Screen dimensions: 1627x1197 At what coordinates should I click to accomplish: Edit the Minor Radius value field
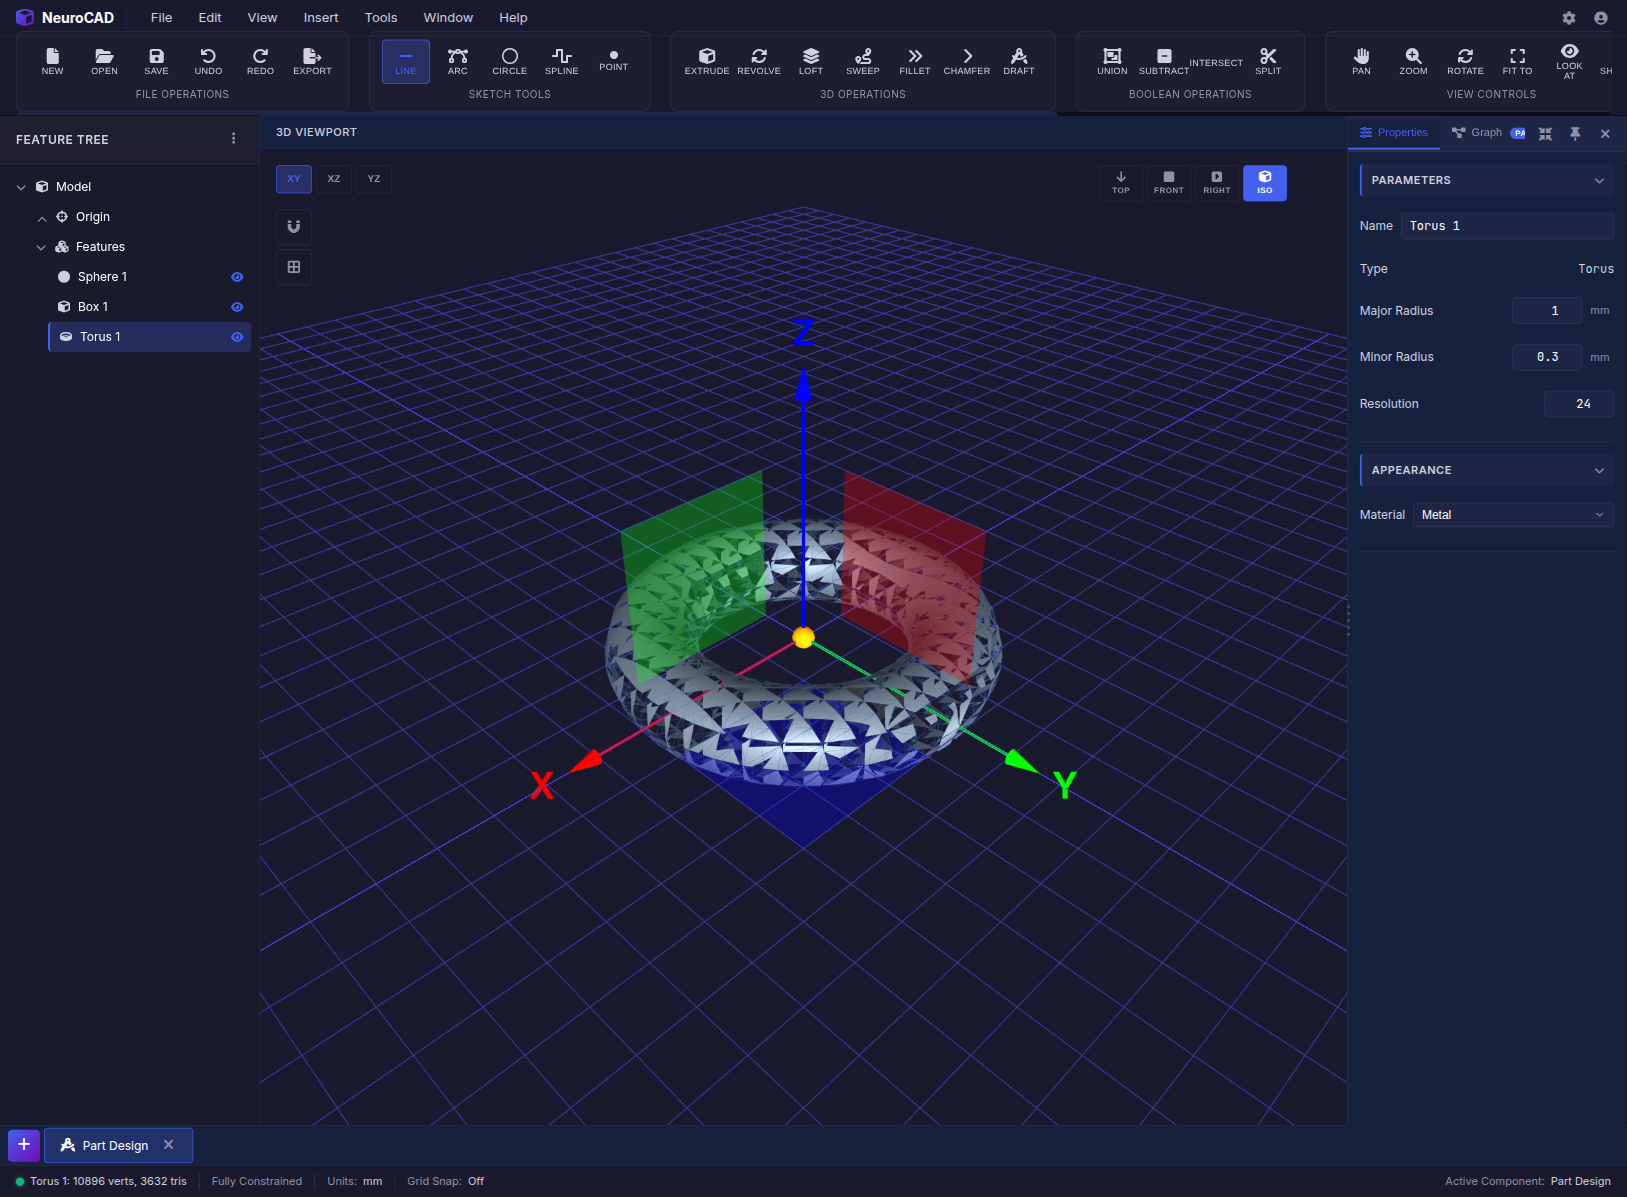[1546, 357]
